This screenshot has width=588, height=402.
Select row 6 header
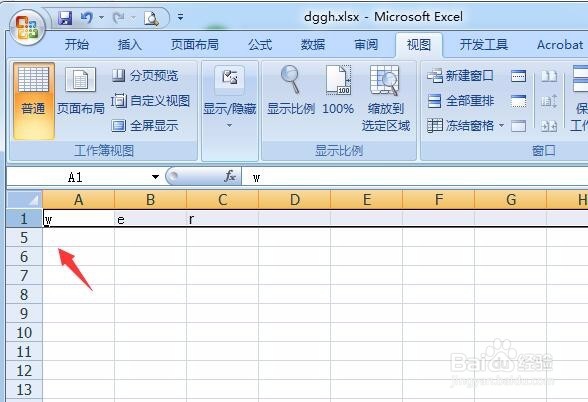click(x=24, y=256)
